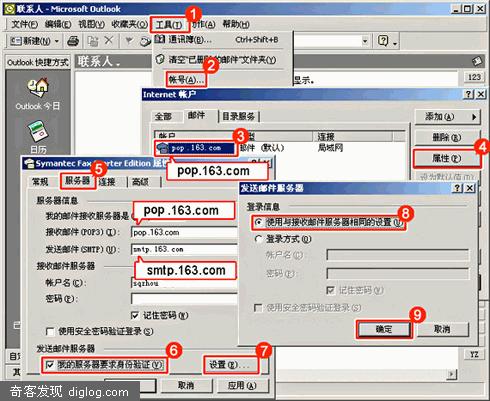
Task: Select the pop.163.com account icon
Action: click(x=162, y=148)
